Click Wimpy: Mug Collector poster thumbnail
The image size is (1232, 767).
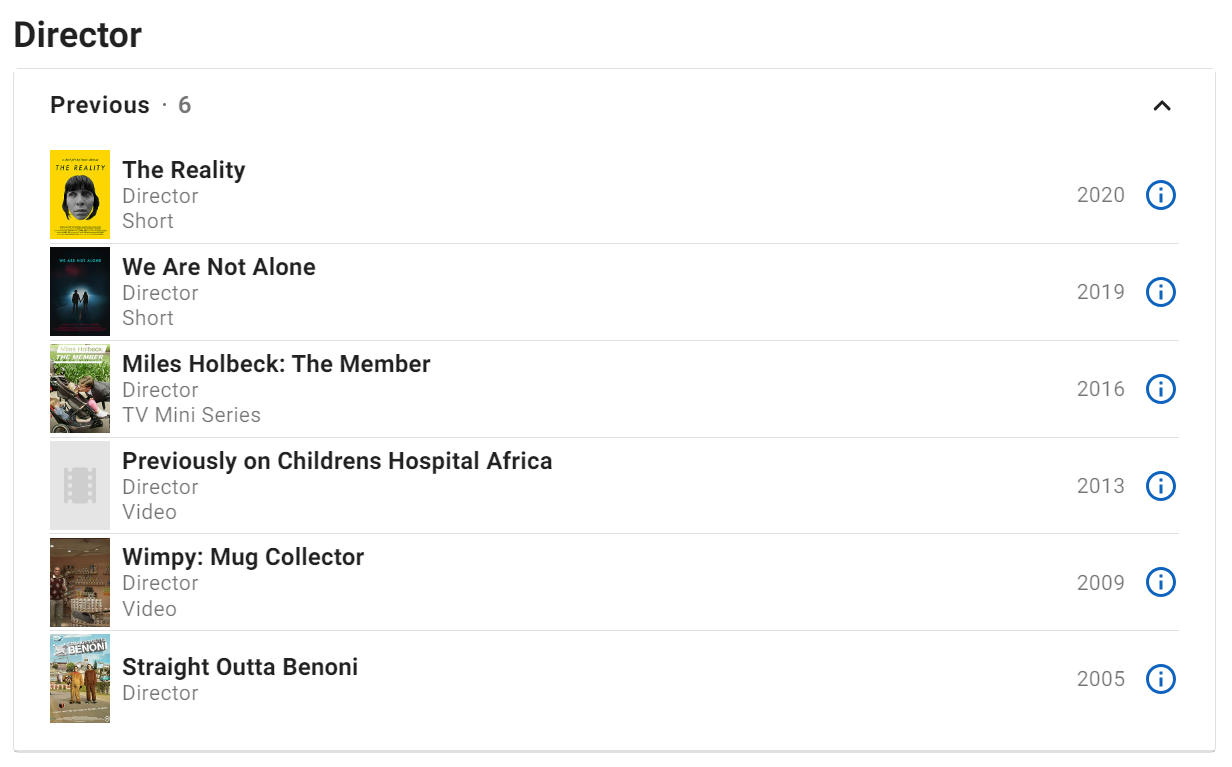pos(80,582)
